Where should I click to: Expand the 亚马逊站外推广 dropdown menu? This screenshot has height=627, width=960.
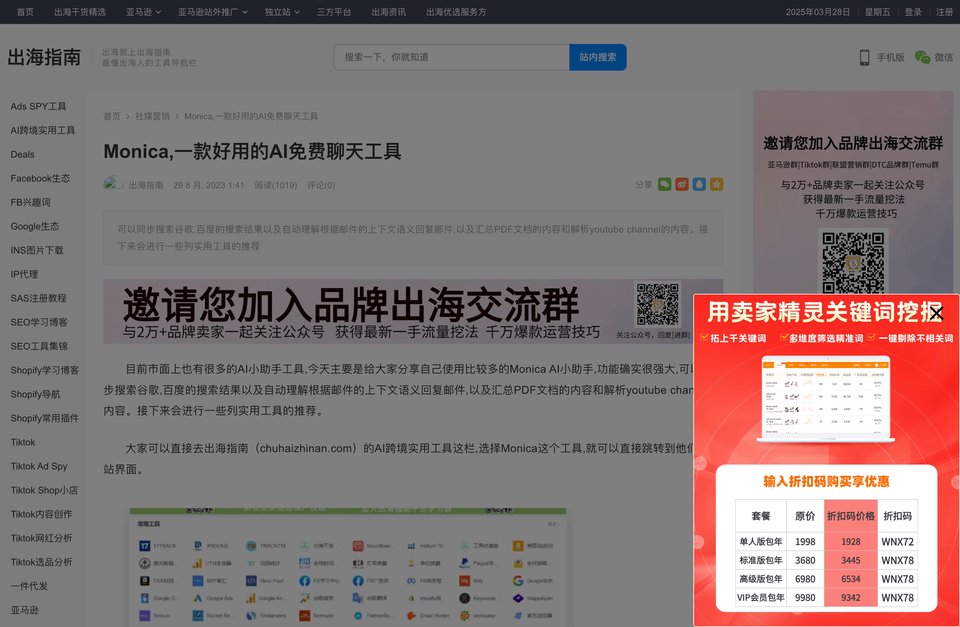(213, 12)
